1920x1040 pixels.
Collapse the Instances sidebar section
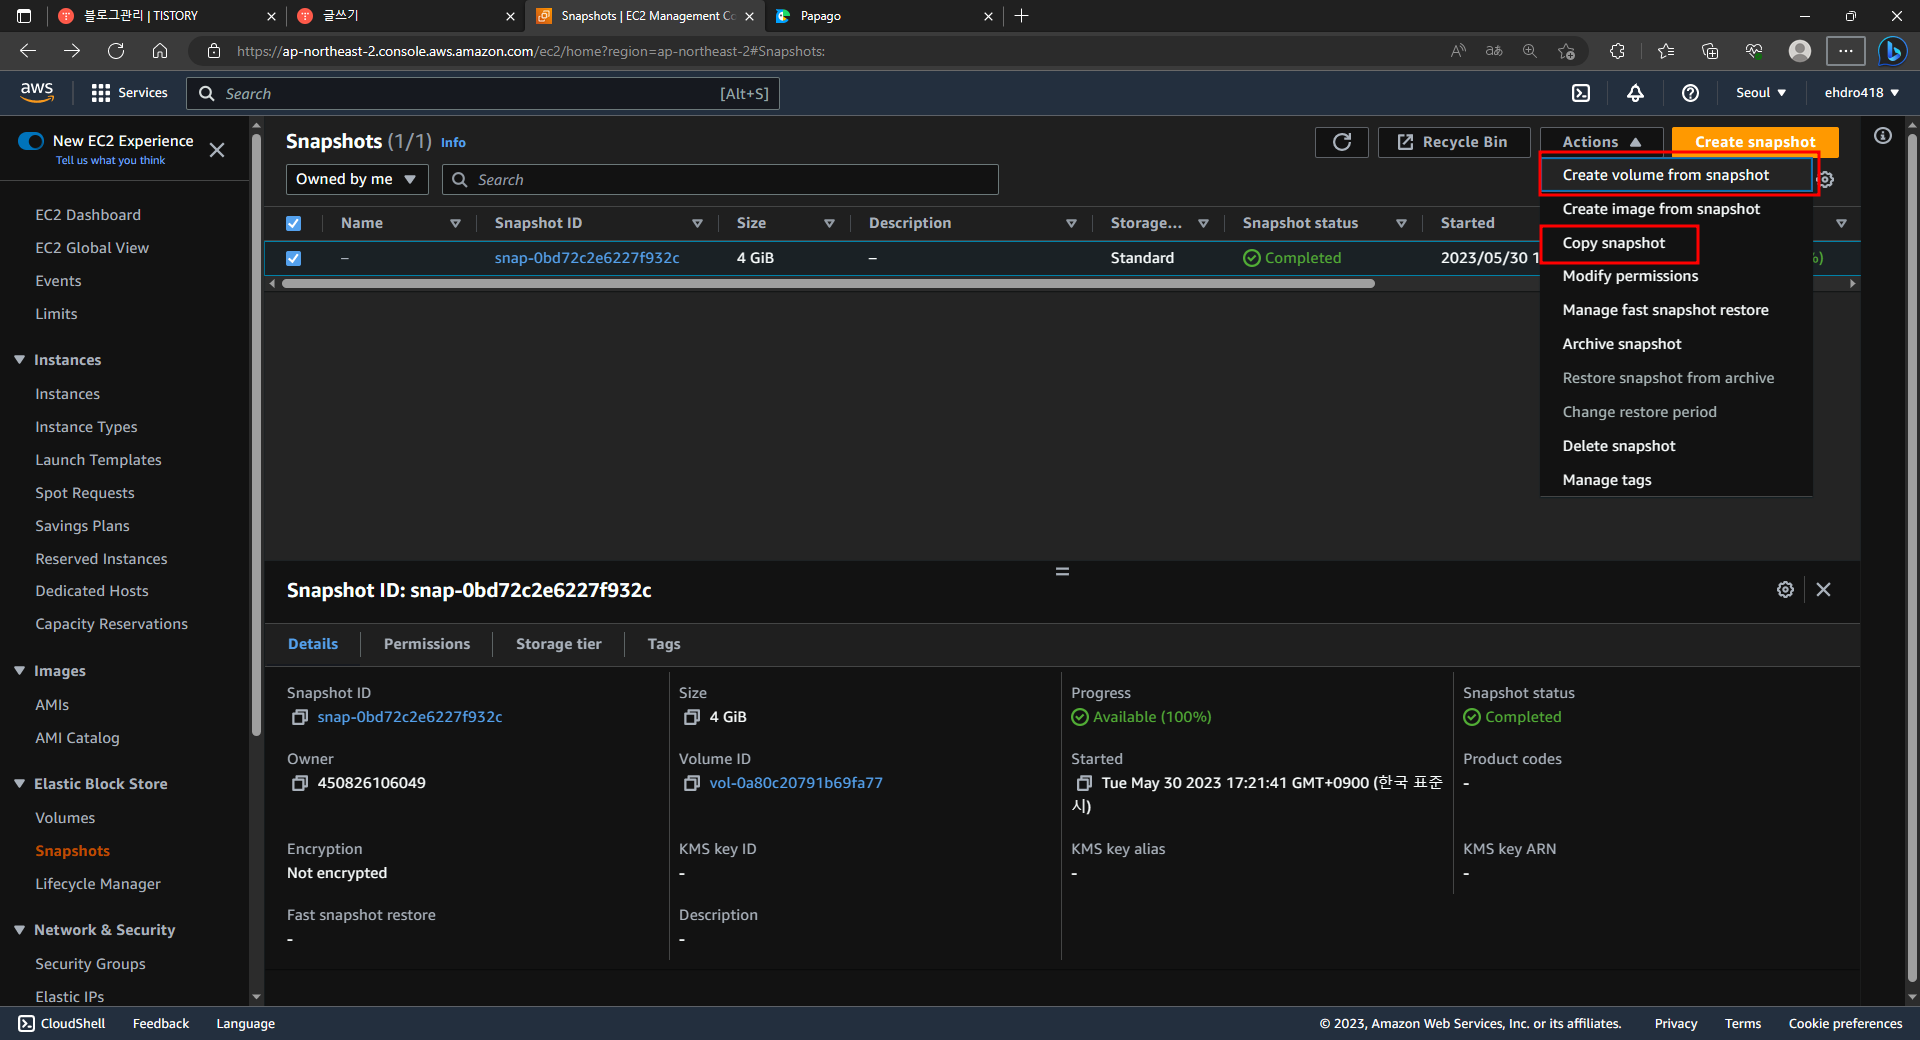coord(19,360)
